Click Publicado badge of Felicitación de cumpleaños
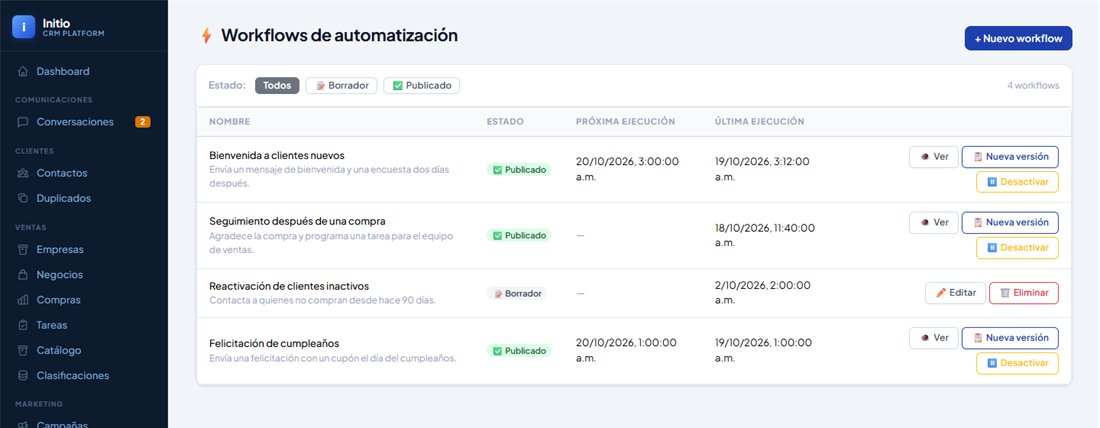This screenshot has height=428, width=1100. tap(519, 351)
